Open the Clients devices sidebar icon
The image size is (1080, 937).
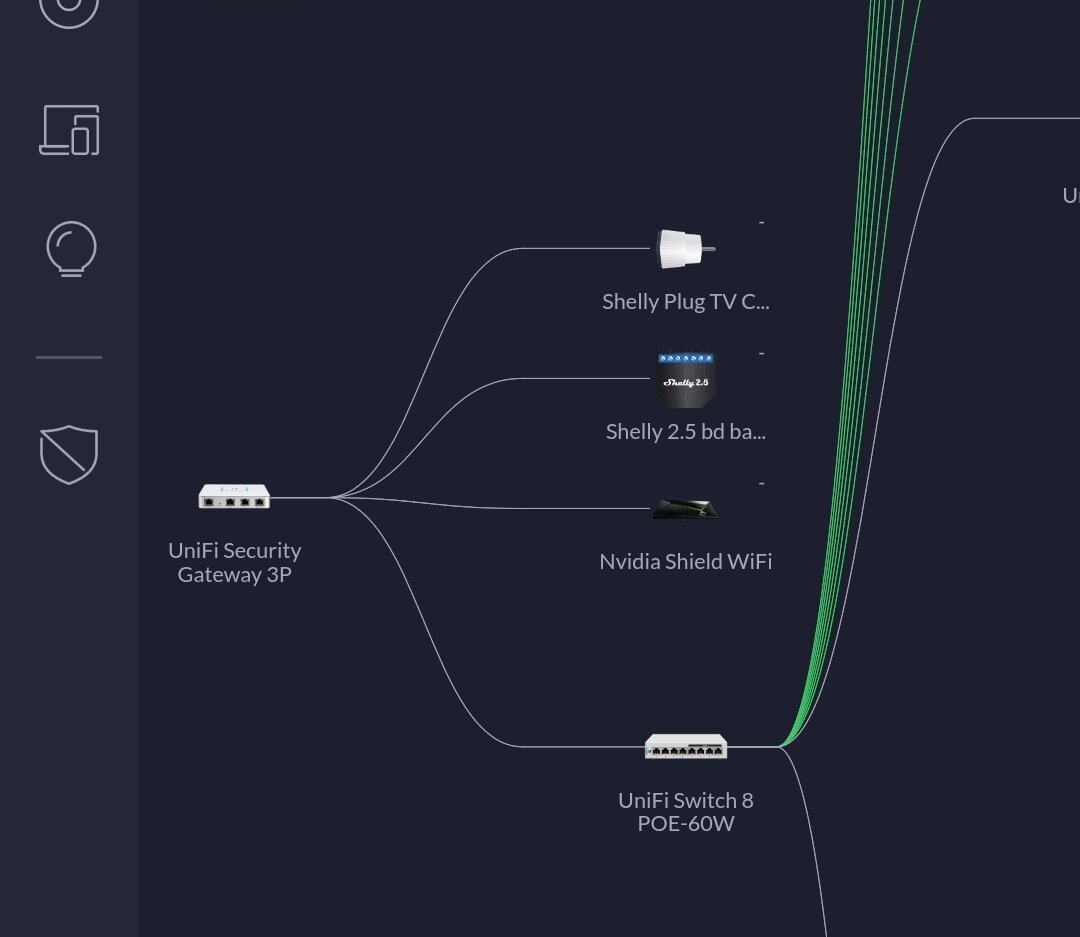[69, 130]
